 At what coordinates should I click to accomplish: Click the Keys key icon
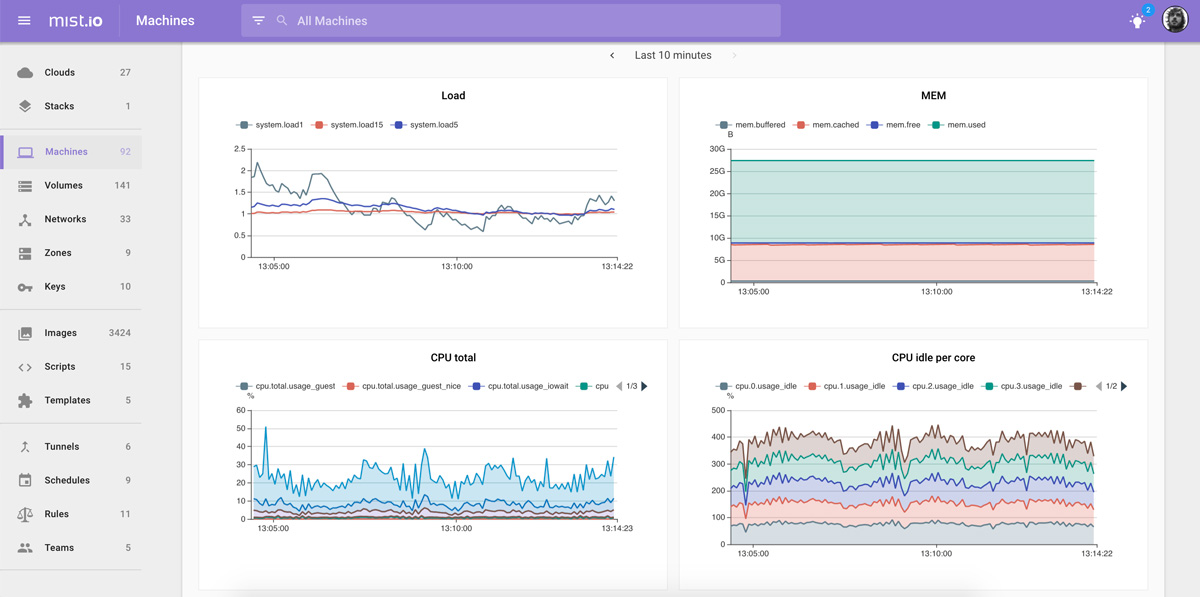[25, 286]
